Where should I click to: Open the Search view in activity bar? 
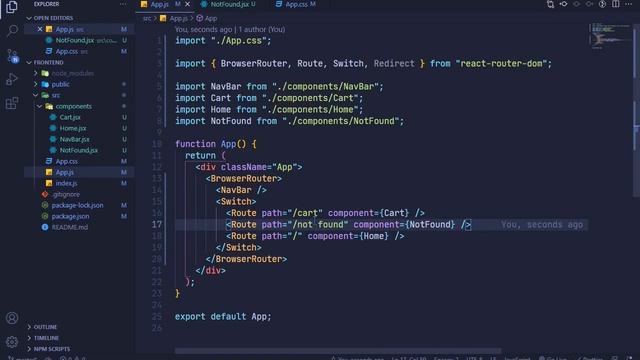pyautogui.click(x=12, y=31)
